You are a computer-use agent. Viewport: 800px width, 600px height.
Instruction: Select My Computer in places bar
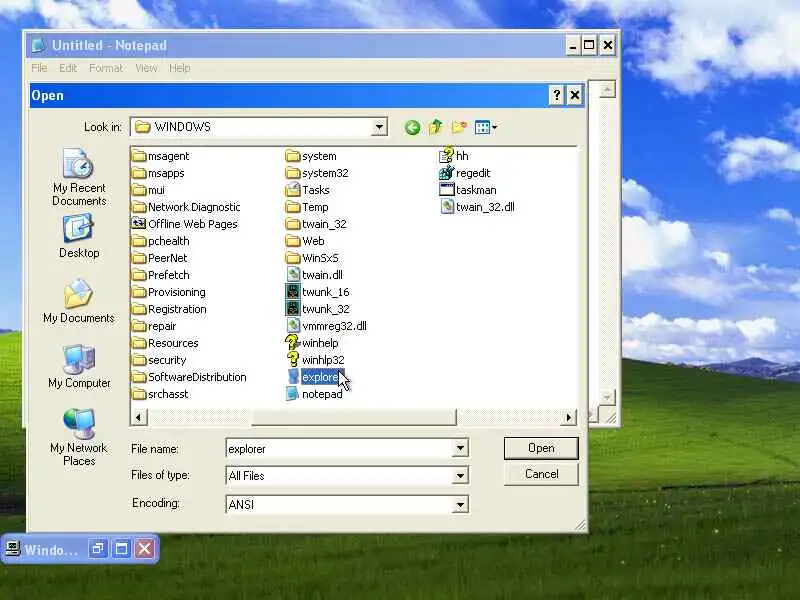coord(79,366)
